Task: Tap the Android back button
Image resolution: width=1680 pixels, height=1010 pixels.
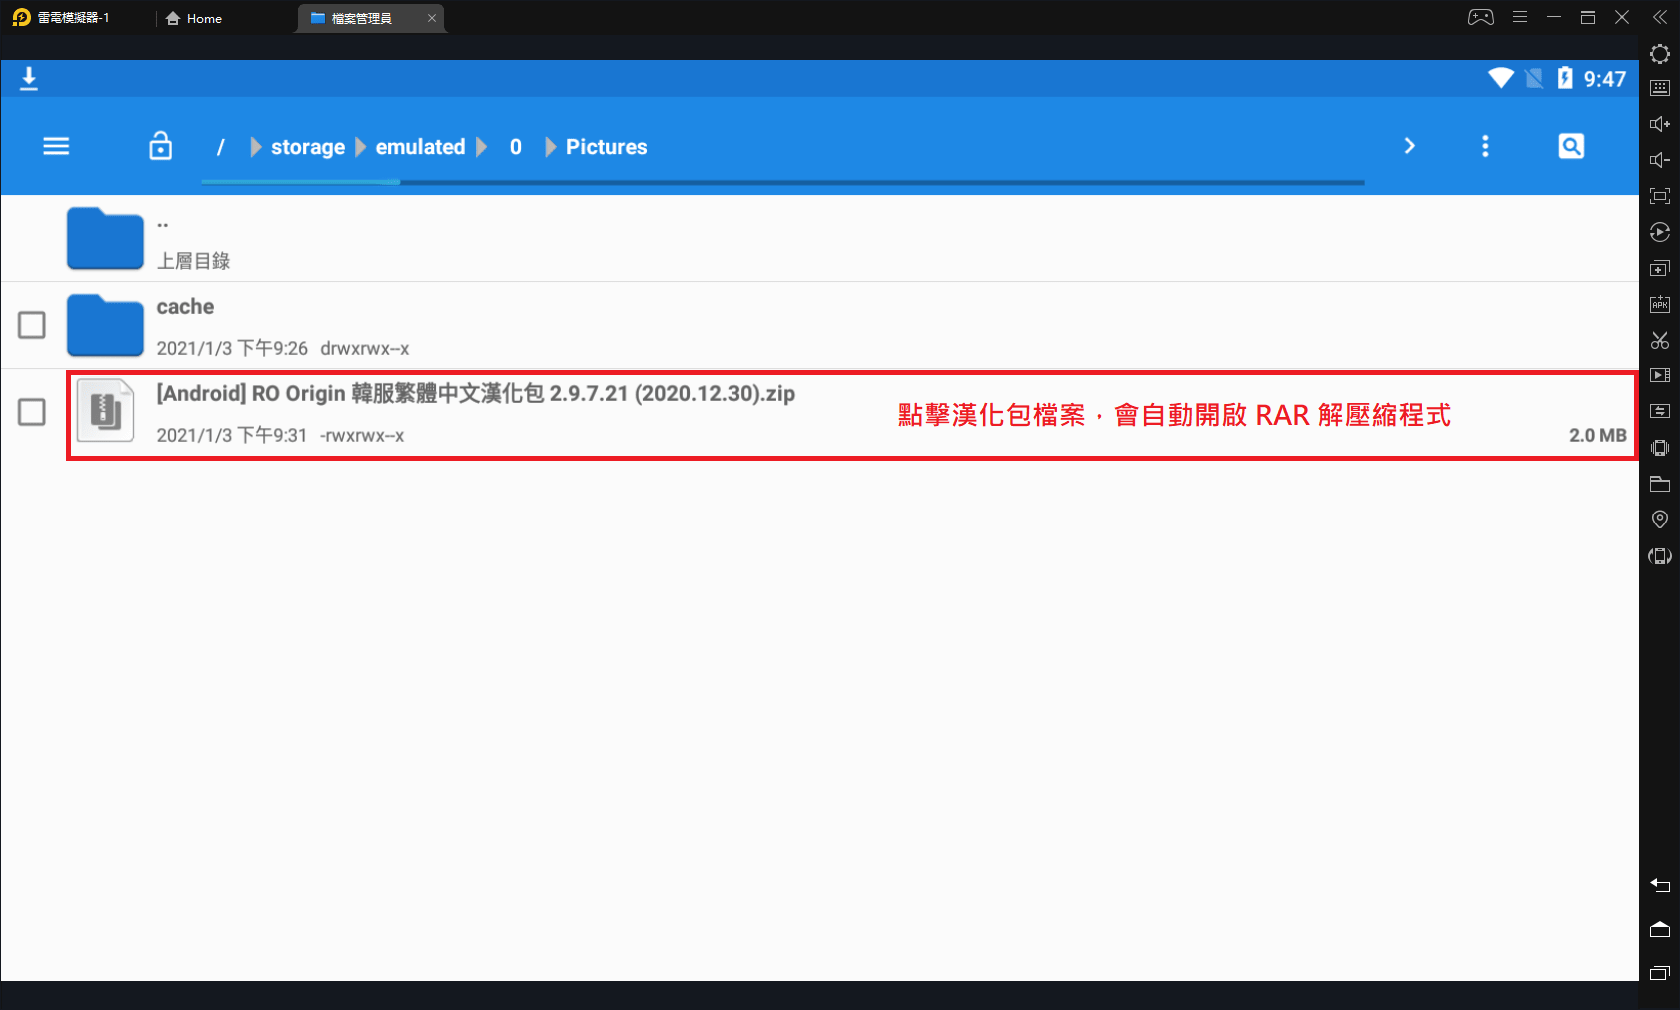Action: pos(1660,885)
